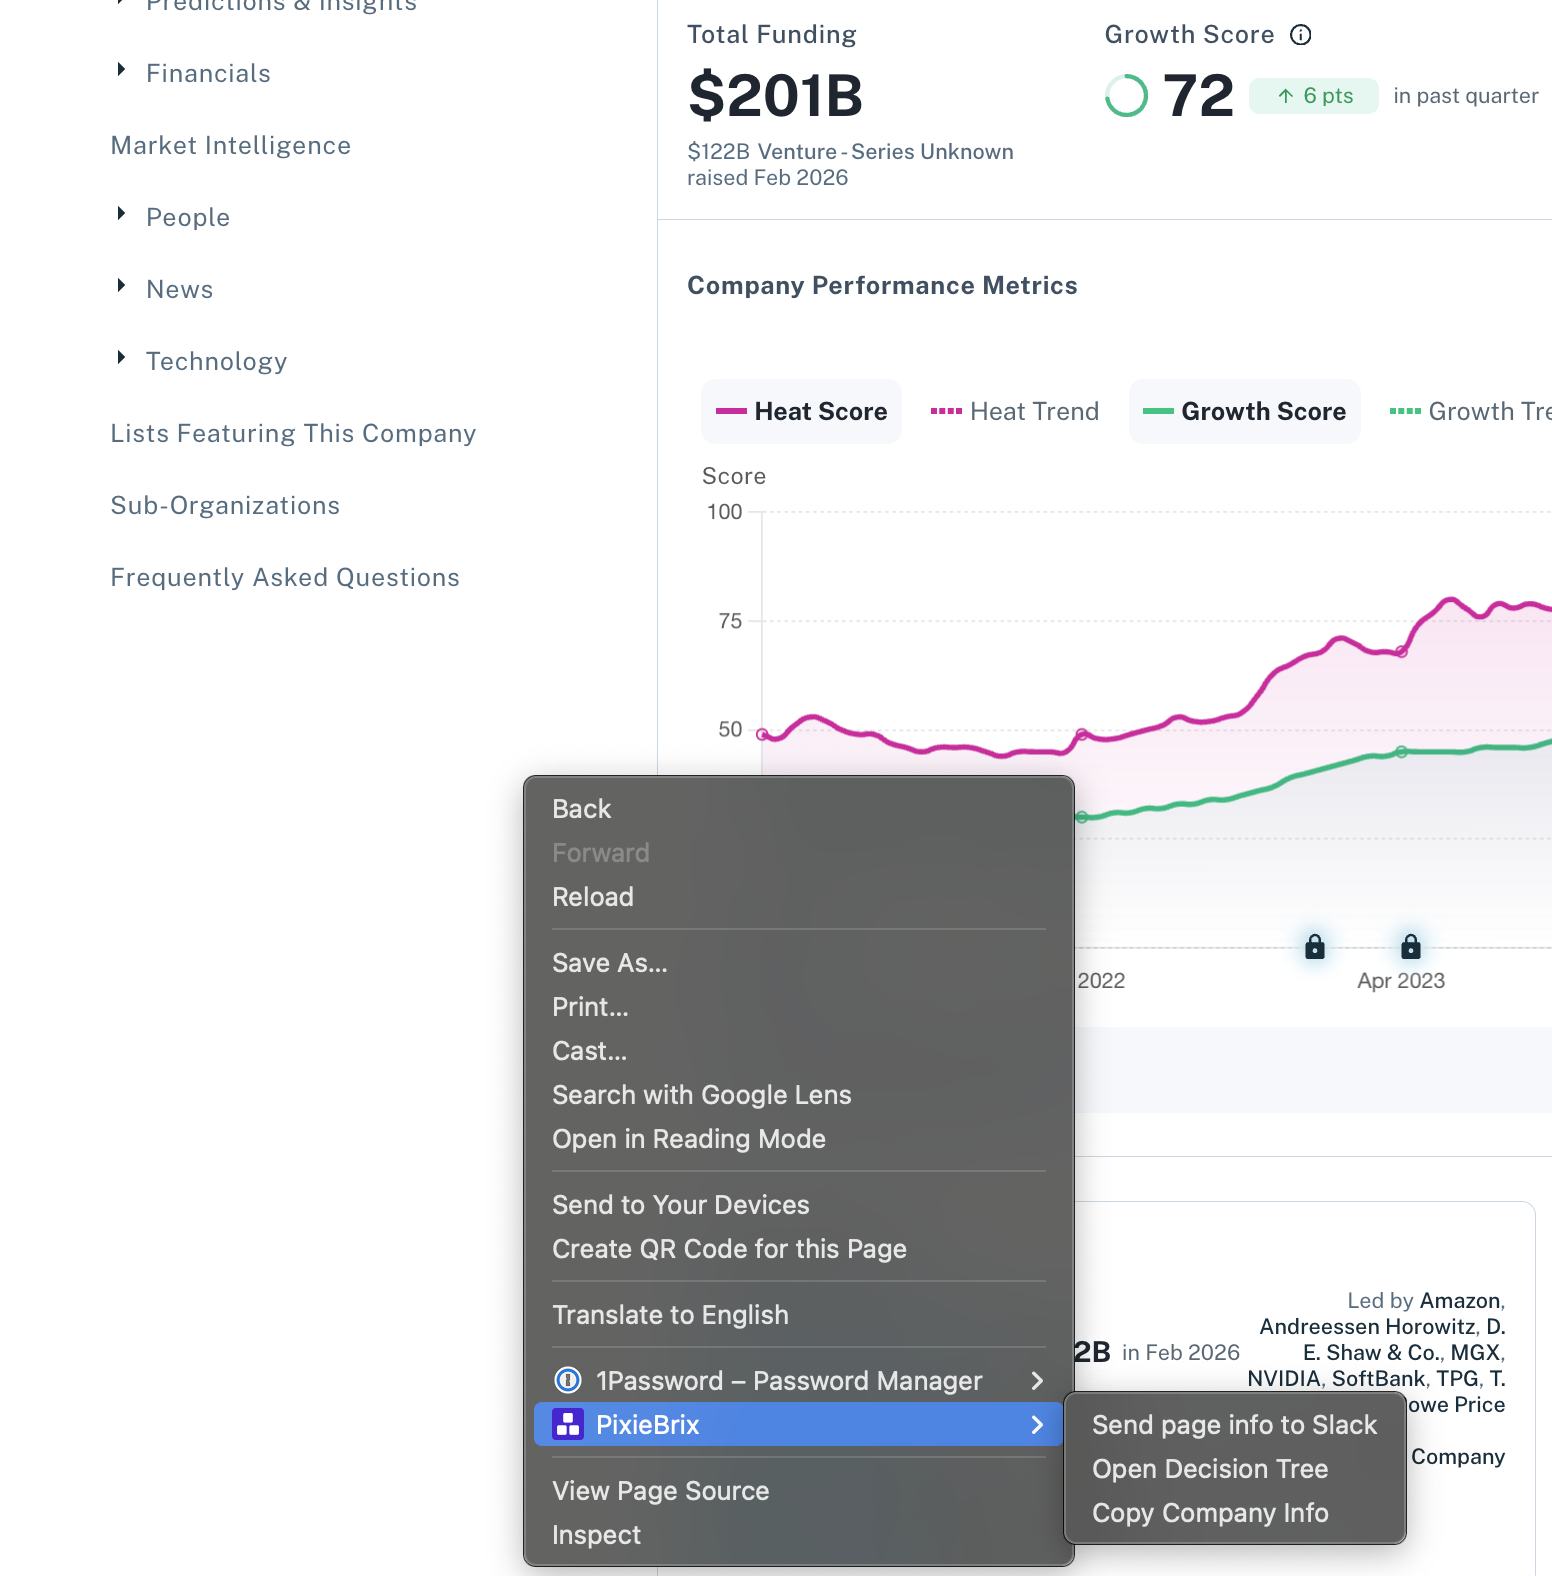
Task: Toggle the Heat Trend chart series
Action: (x=1014, y=411)
